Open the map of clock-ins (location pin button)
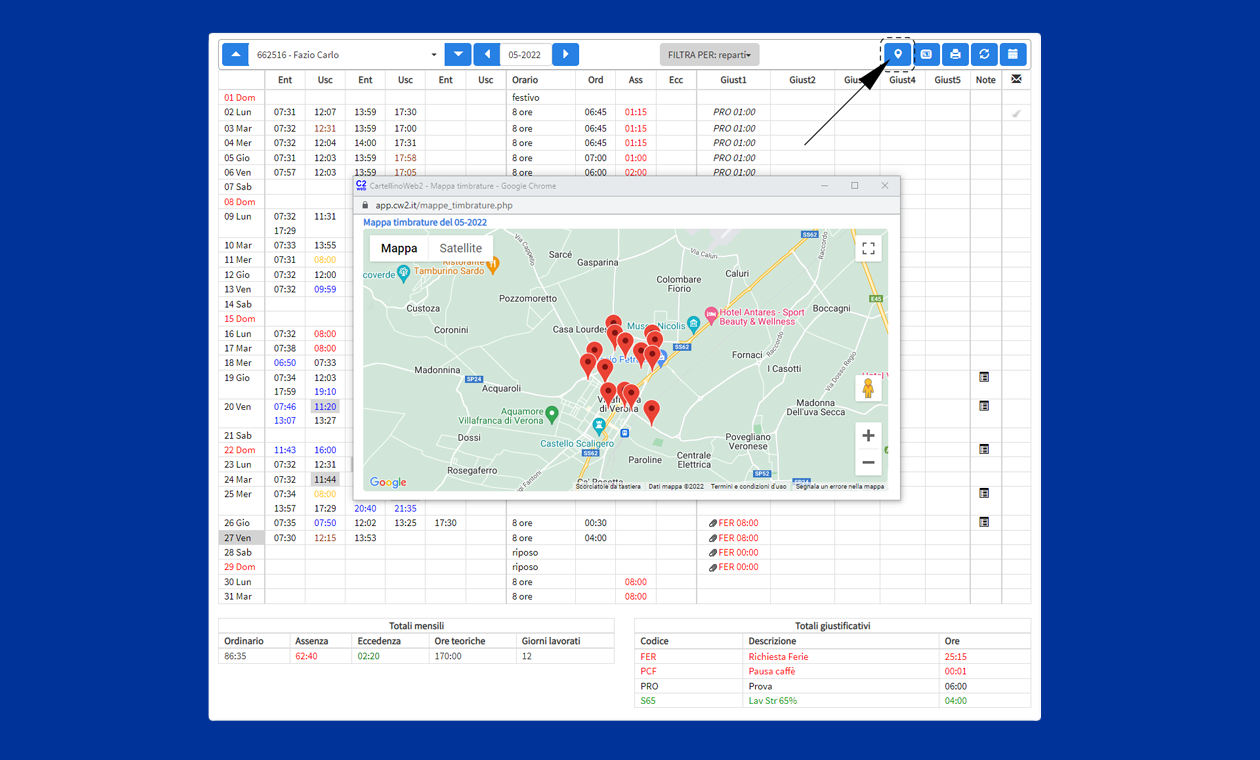Image resolution: width=1260 pixels, height=760 pixels. pos(898,54)
